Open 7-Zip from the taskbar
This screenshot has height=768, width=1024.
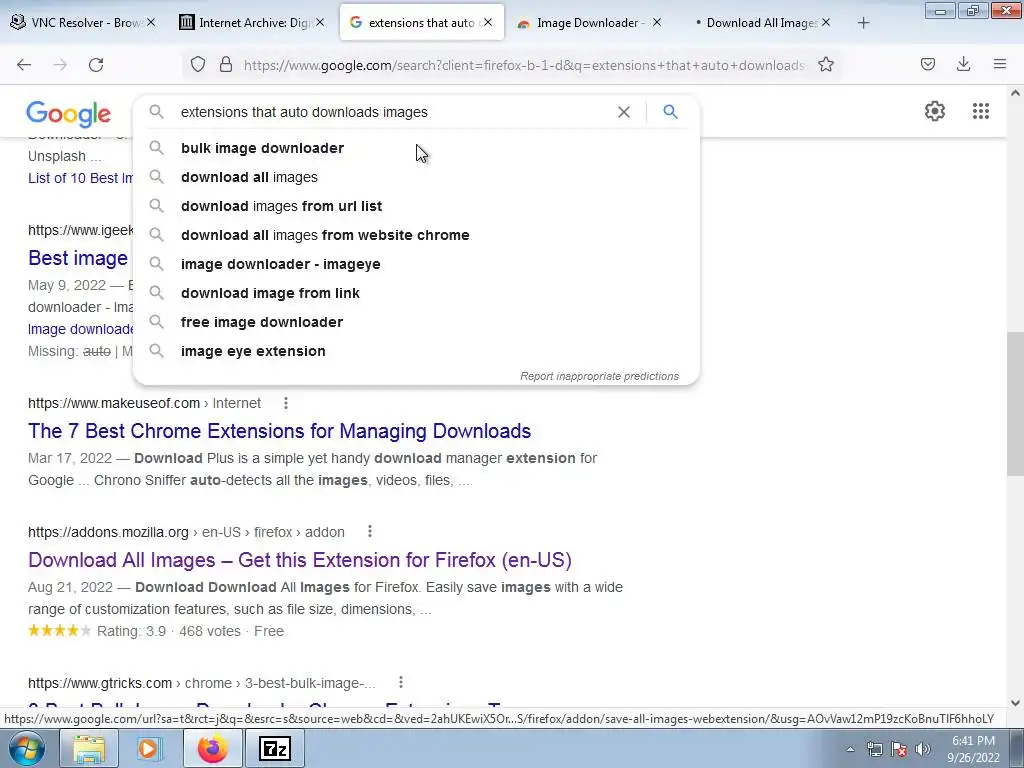coord(274,748)
